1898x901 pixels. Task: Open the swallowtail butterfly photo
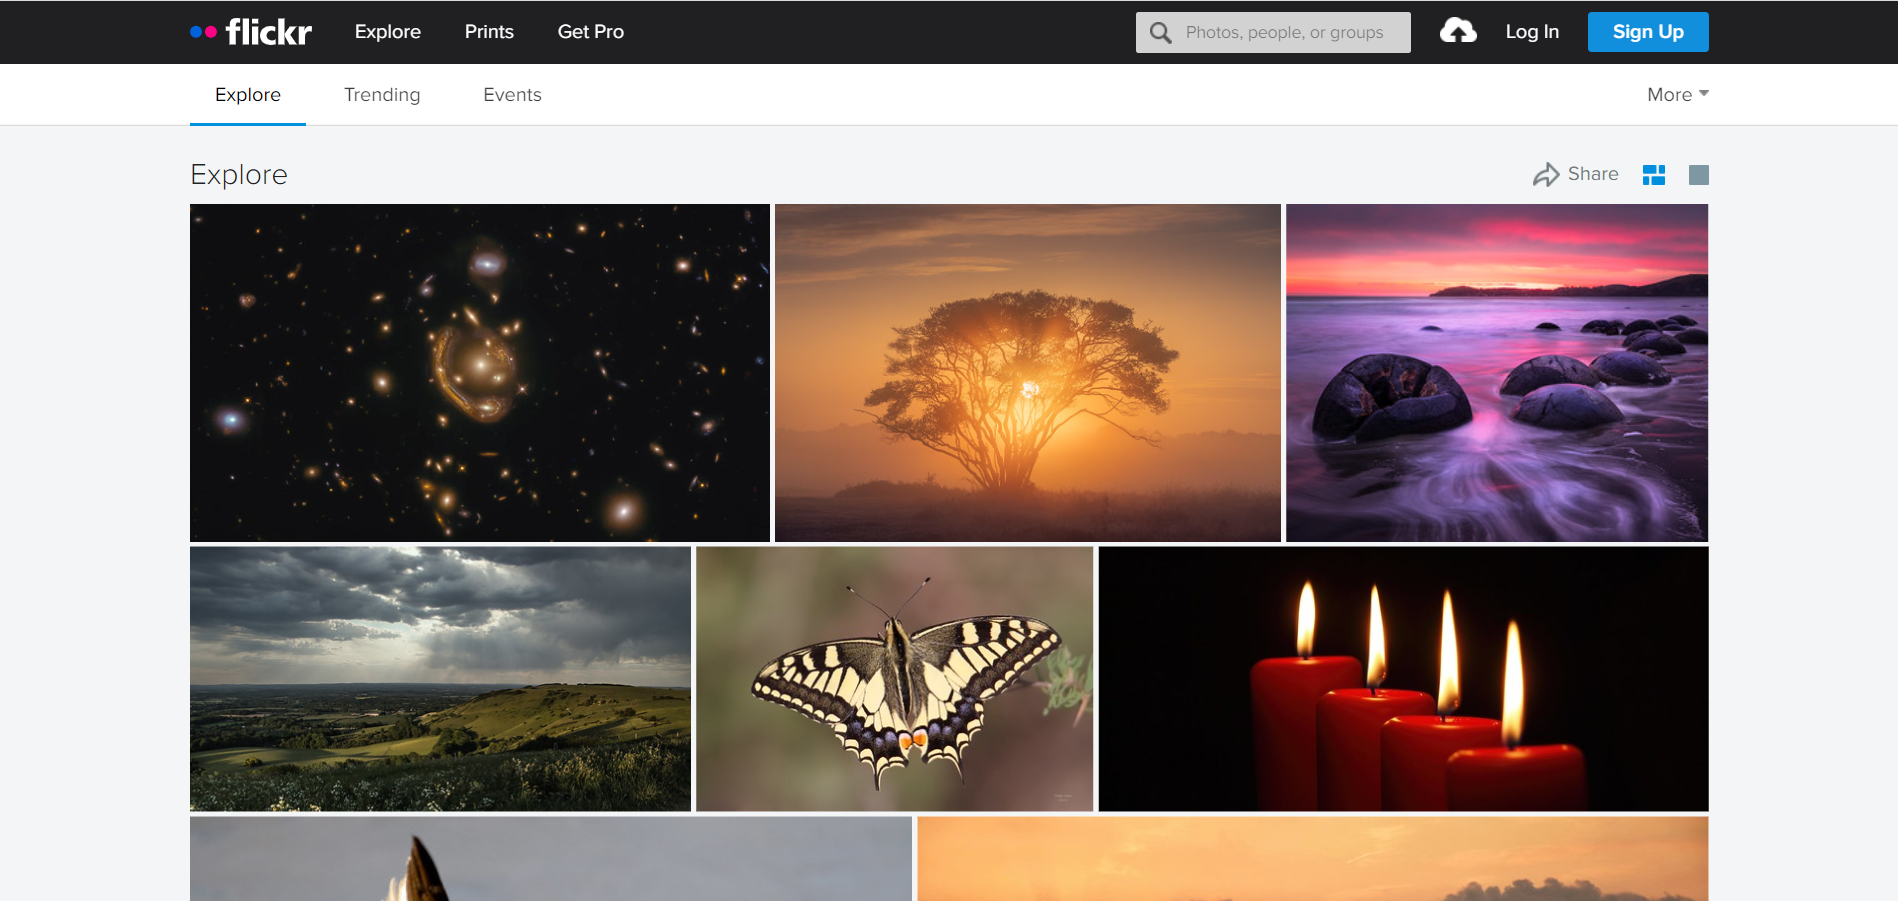click(895, 679)
